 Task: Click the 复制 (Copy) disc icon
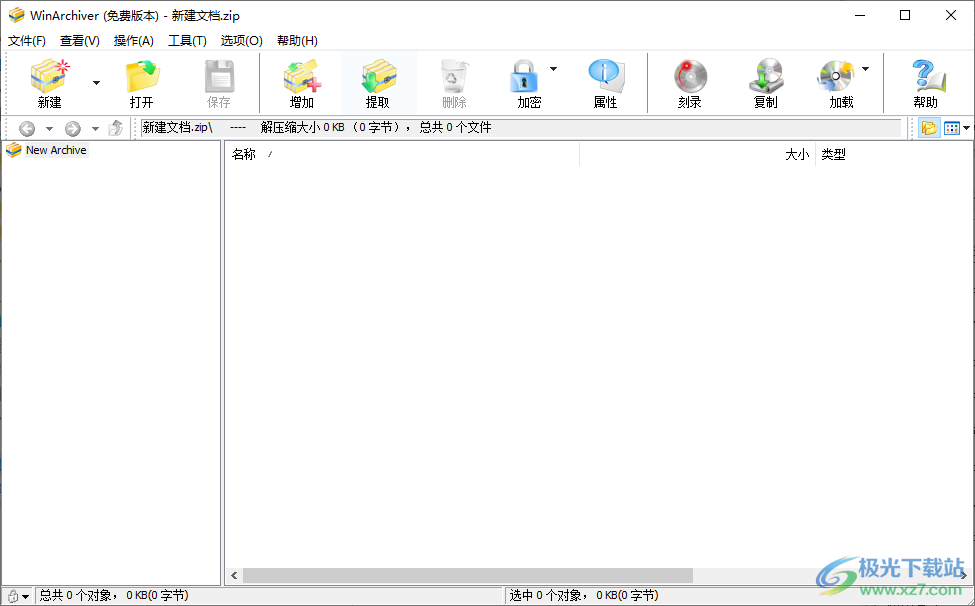tap(766, 76)
